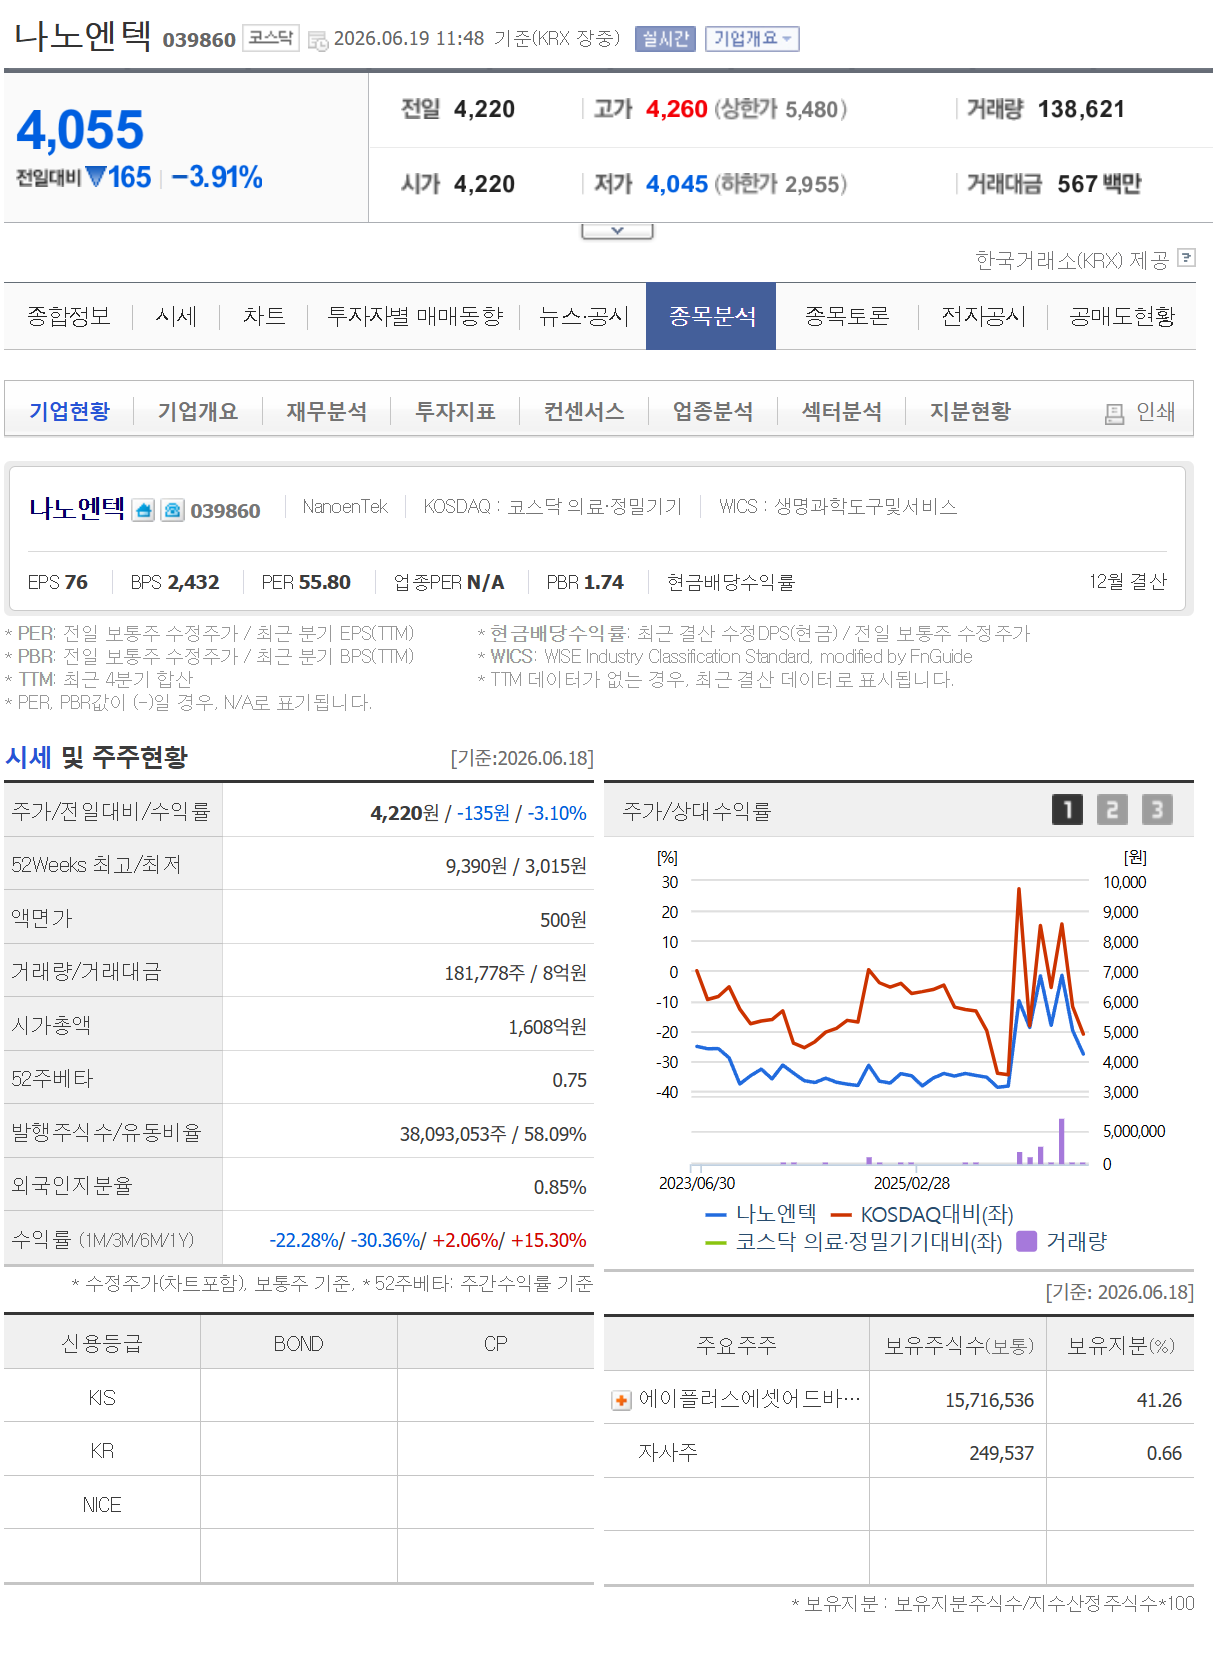The width and height of the screenshot is (1213, 1656).
Task: Click the 외국인지분율 value 0.85%
Action: pos(560,1187)
